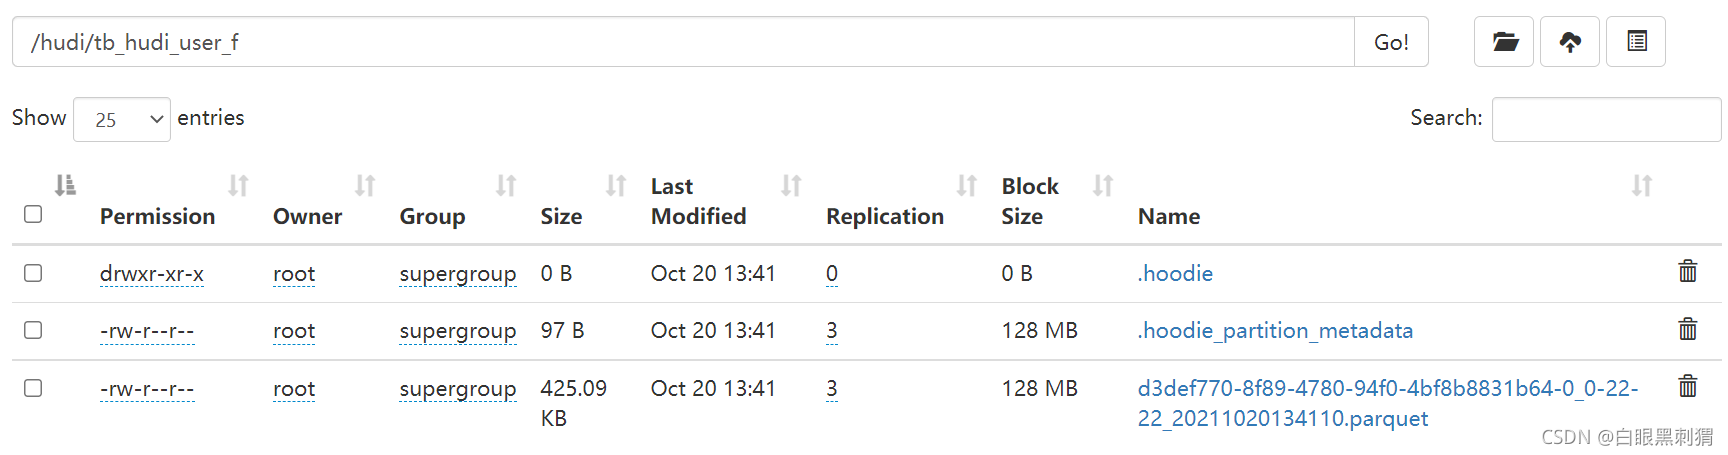This screenshot has width=1728, height=455.
Task: Sort by Permission column arrows icon
Action: click(x=238, y=186)
